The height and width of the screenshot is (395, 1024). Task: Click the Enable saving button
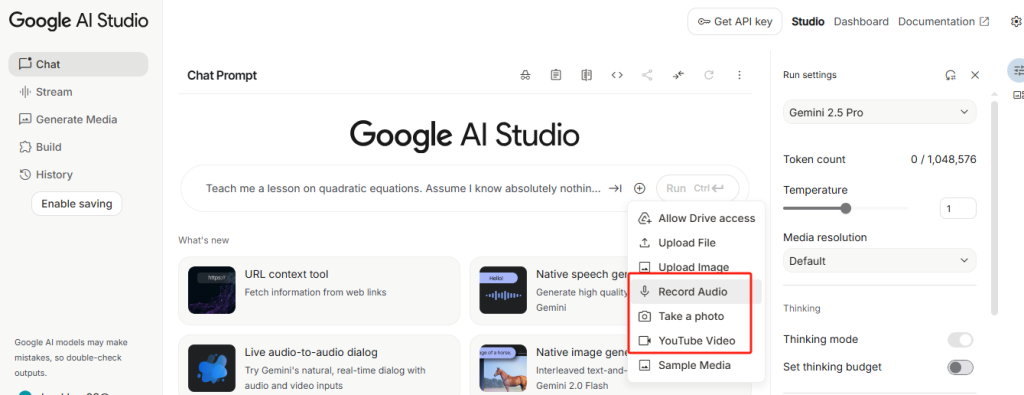pyautogui.click(x=76, y=204)
